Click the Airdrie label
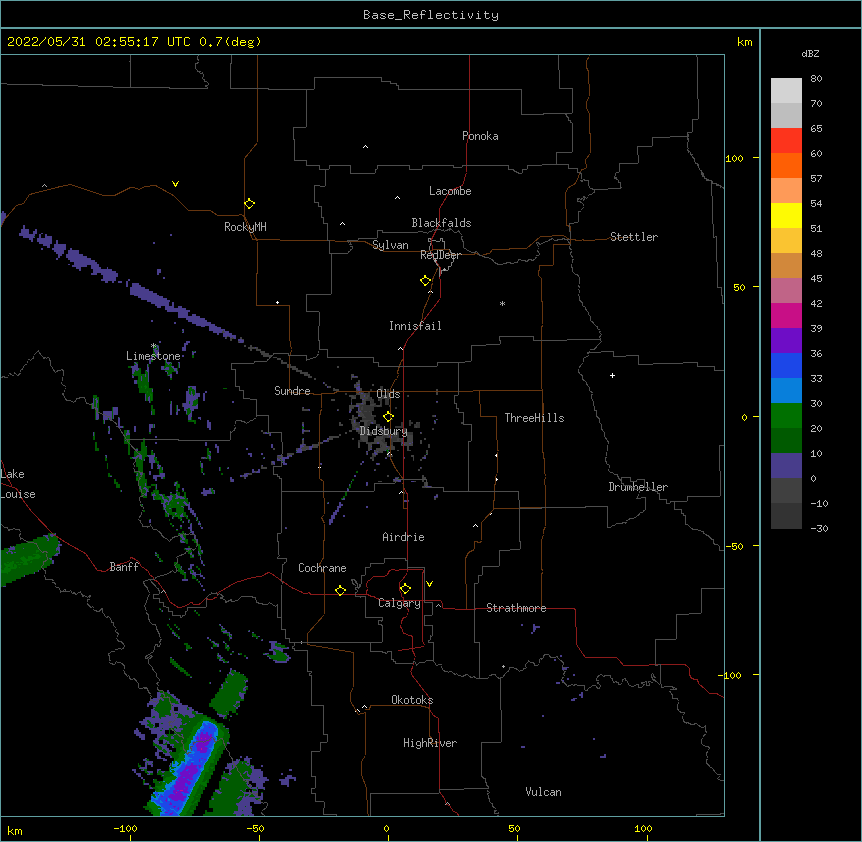The width and height of the screenshot is (862, 842). 403,537
